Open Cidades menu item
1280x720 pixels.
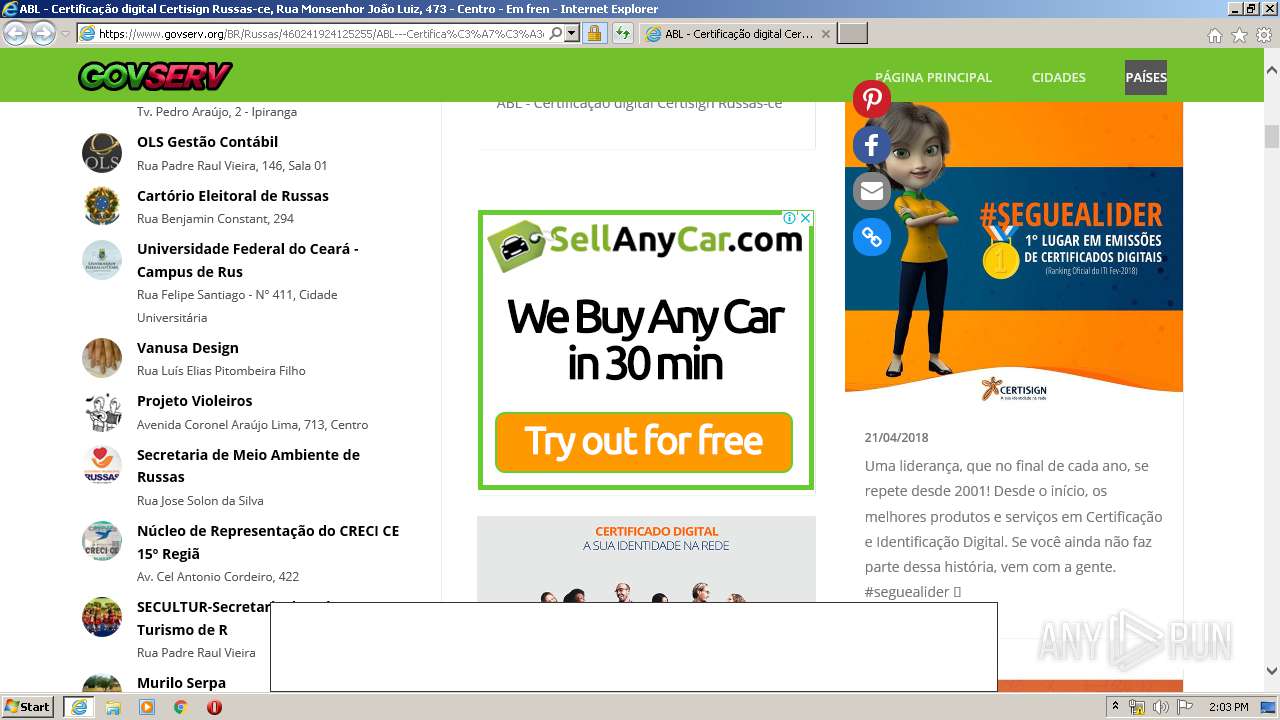[1058, 77]
